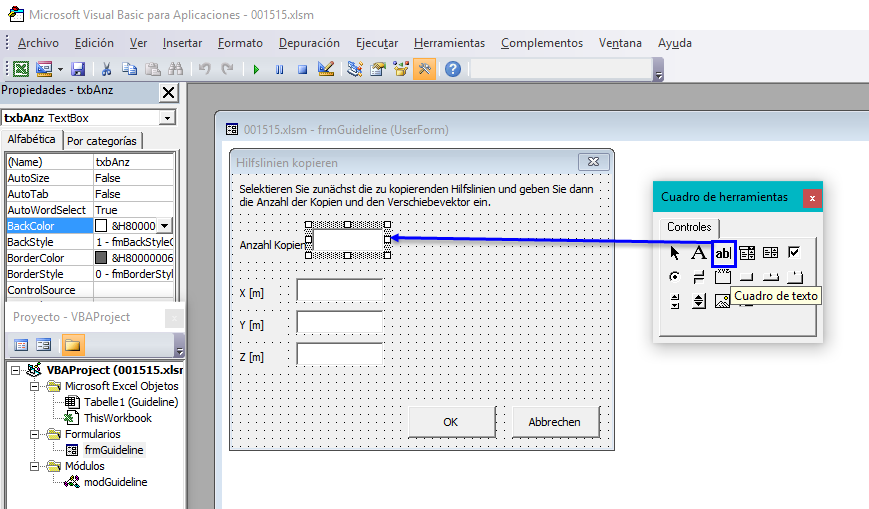The image size is (869, 509).
Task: Open the Depuración menu
Action: (x=309, y=43)
